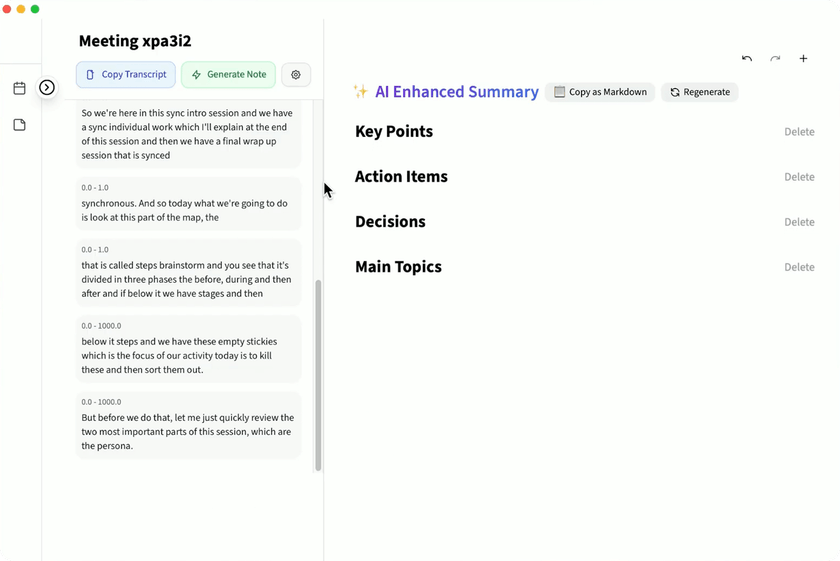Expand sidebar with the chevron arrow button
840x561 pixels.
point(47,88)
